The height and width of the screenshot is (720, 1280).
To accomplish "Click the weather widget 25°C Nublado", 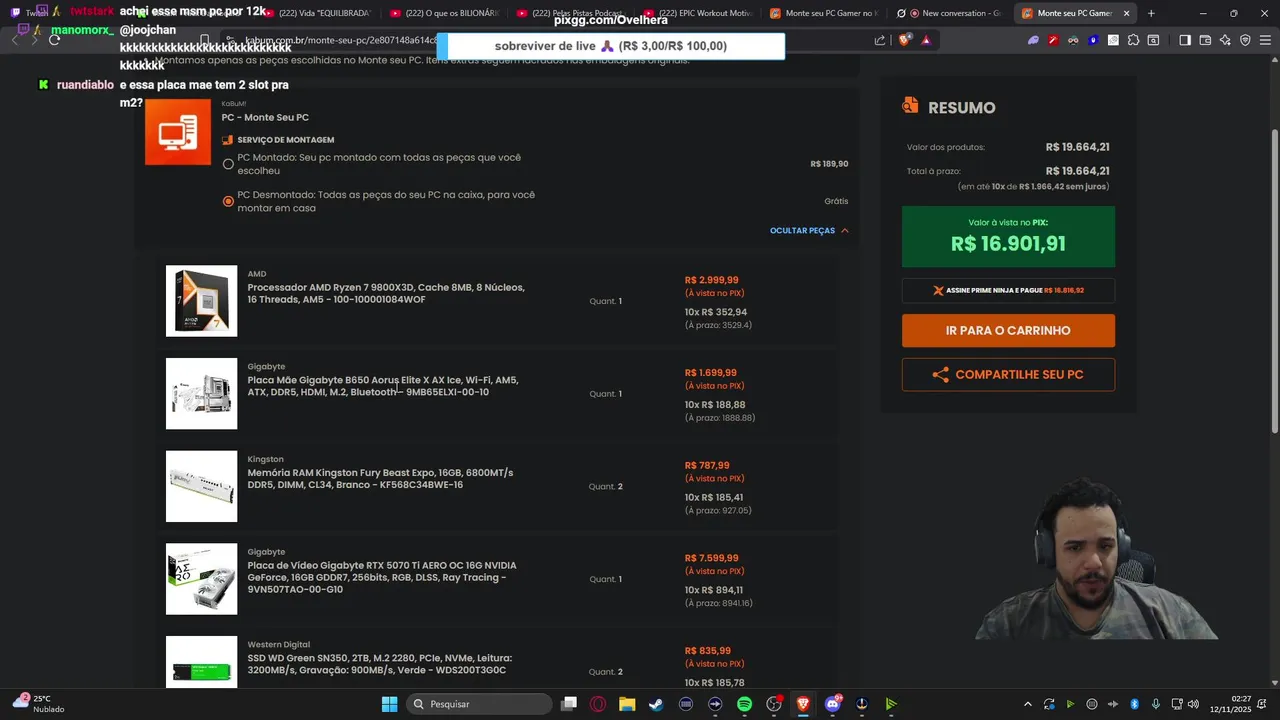I will pyautogui.click(x=38, y=704).
